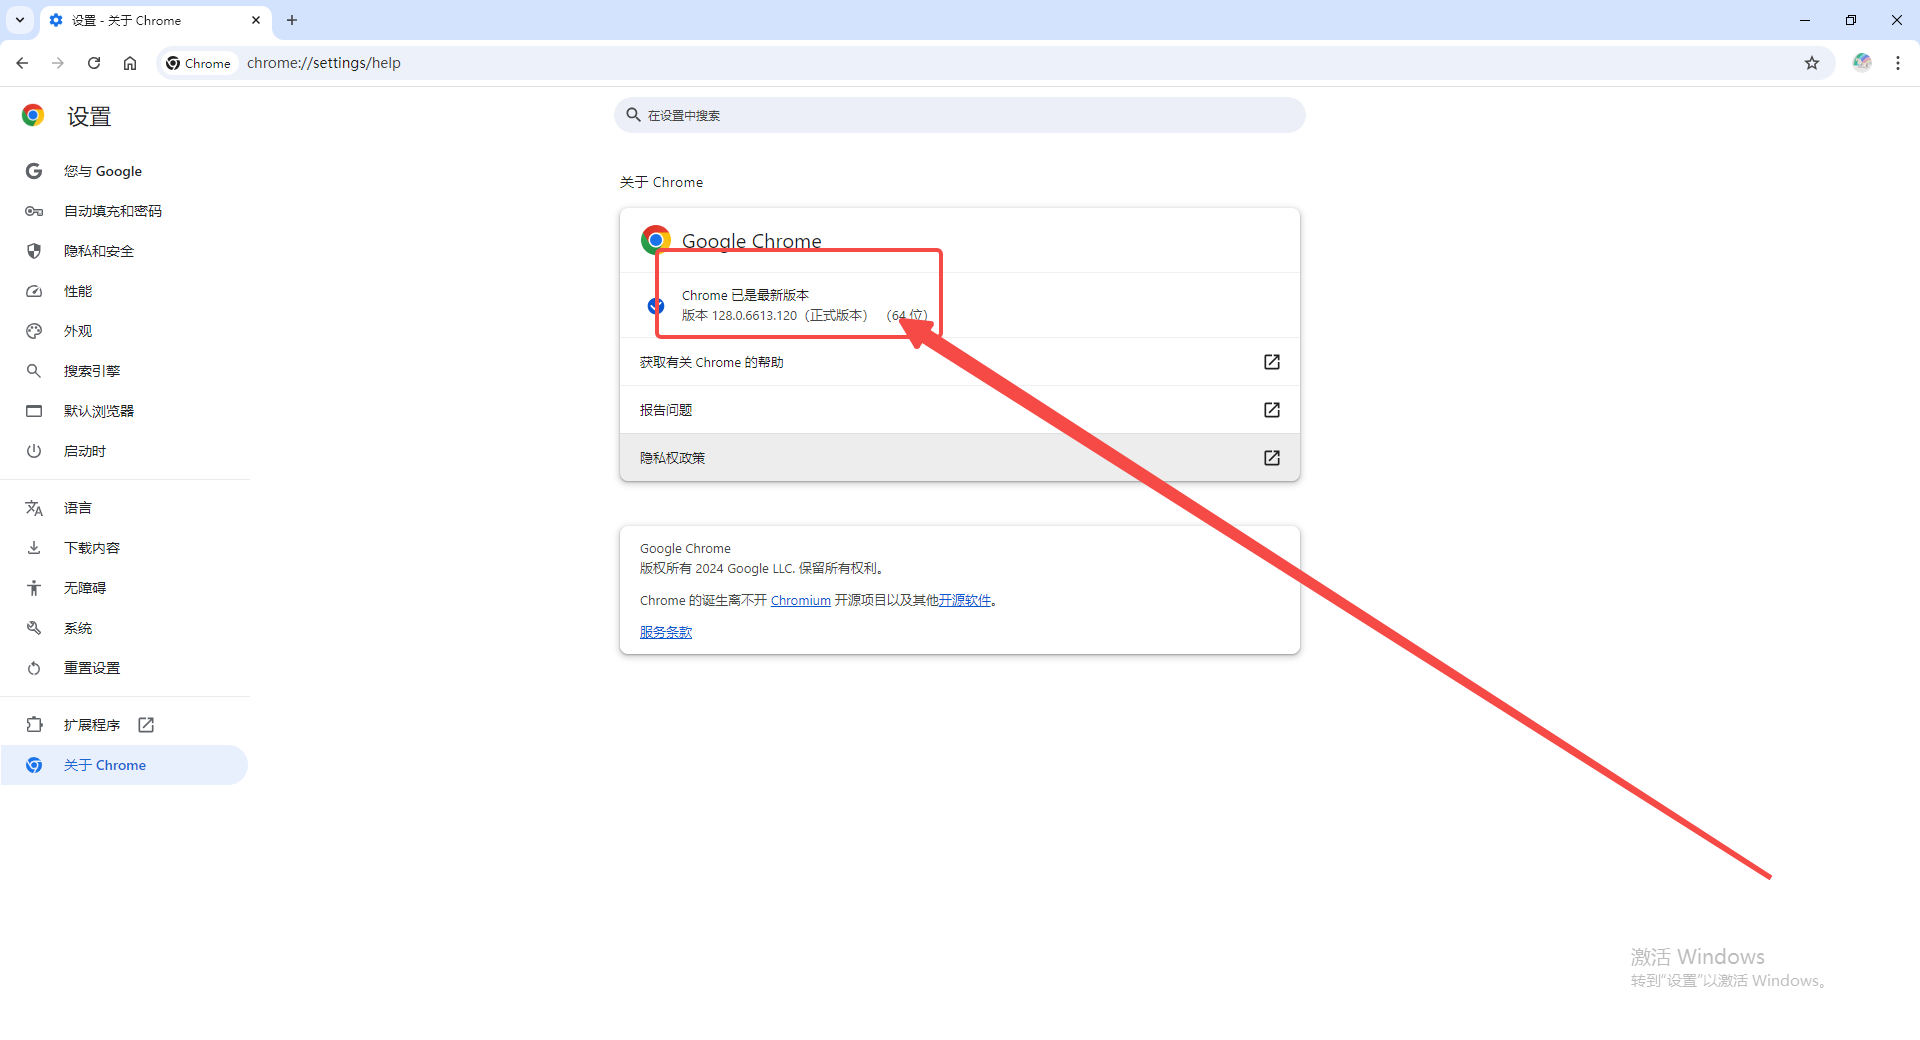Screen dimensions: 1920x1040
Task: Click the Google G icon in sidebar
Action: [34, 171]
